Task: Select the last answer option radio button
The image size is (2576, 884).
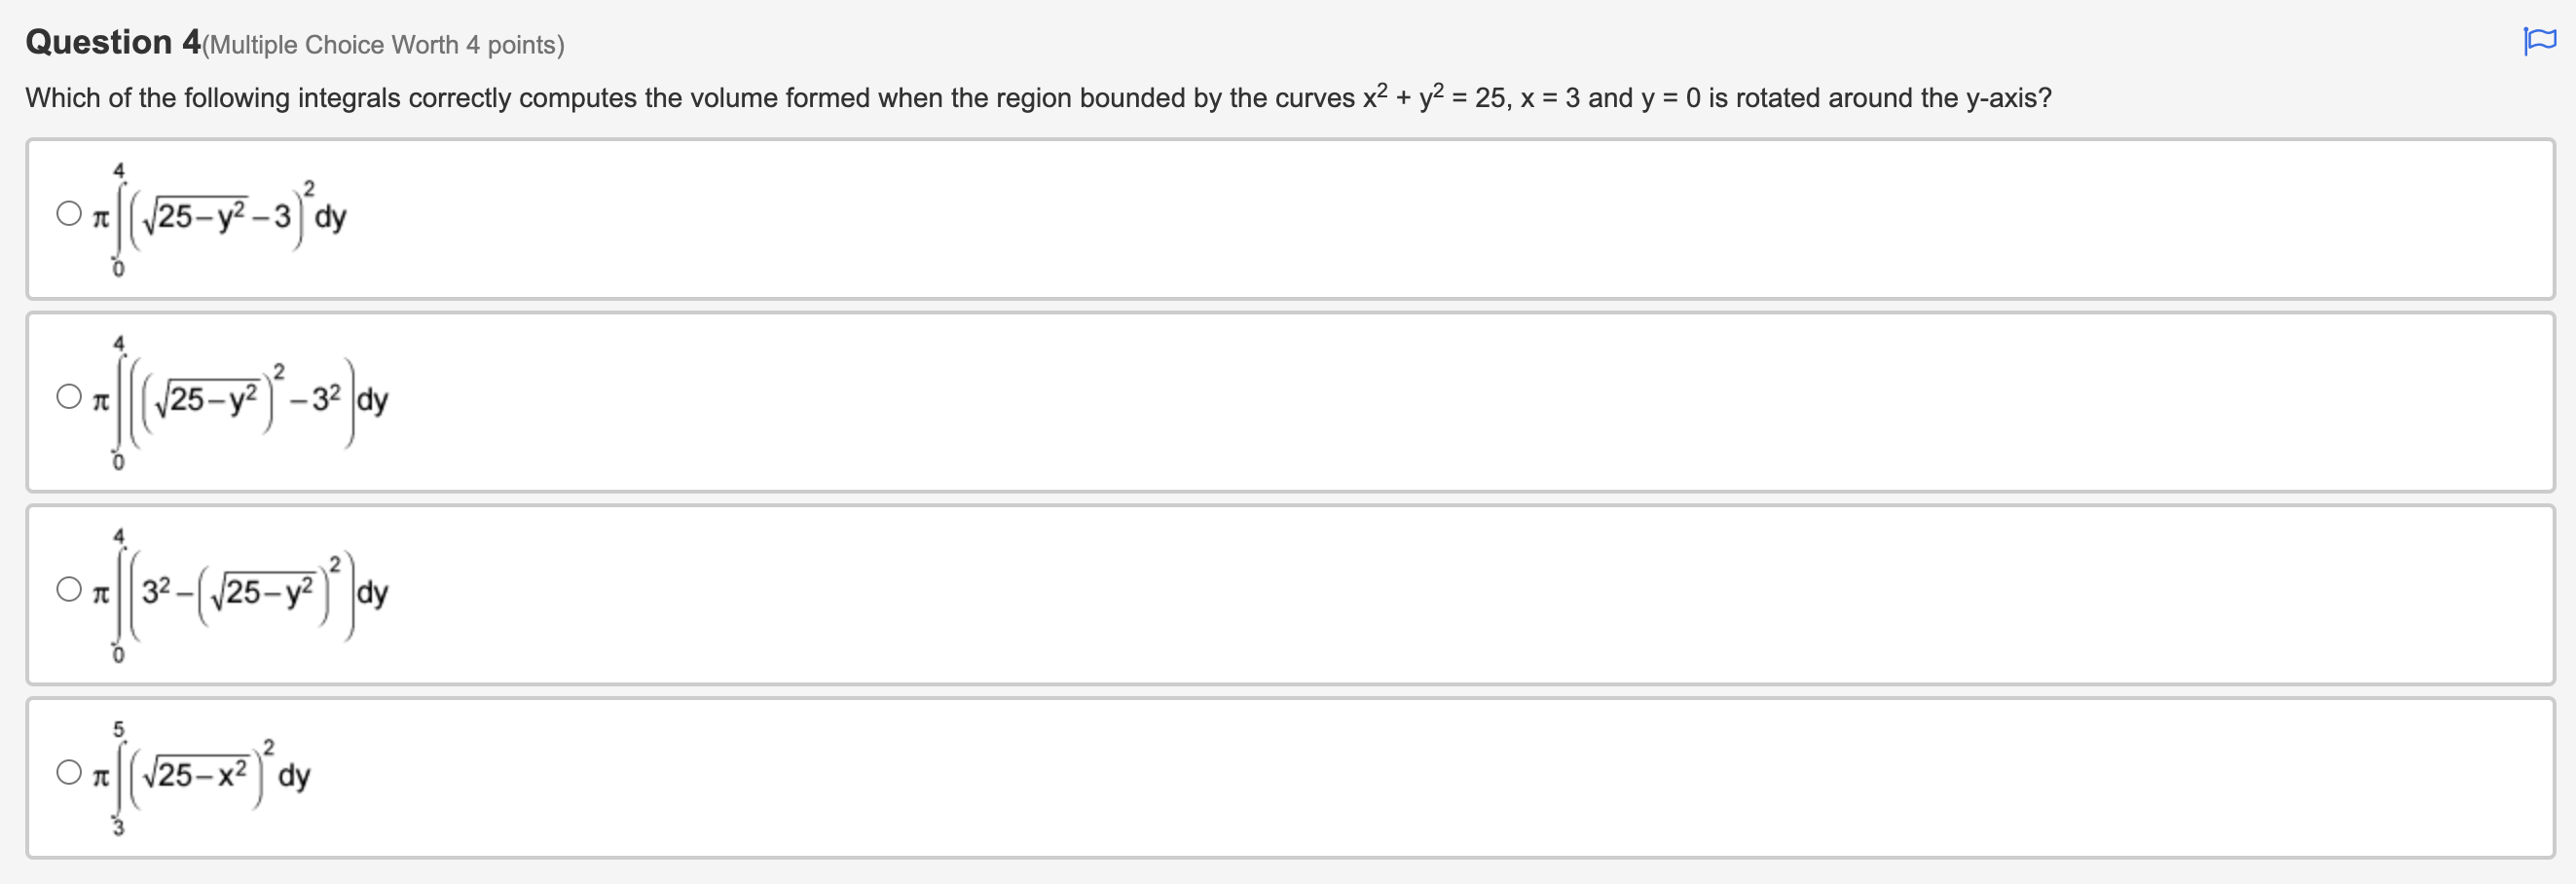Action: [x=68, y=772]
